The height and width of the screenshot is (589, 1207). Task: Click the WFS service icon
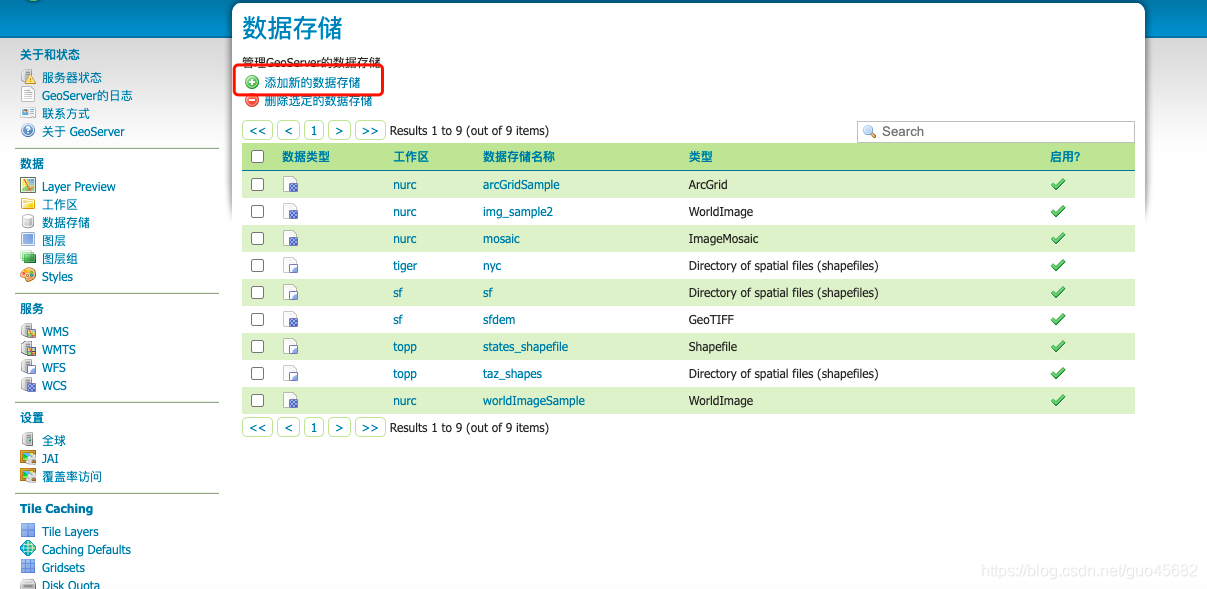[x=28, y=367]
